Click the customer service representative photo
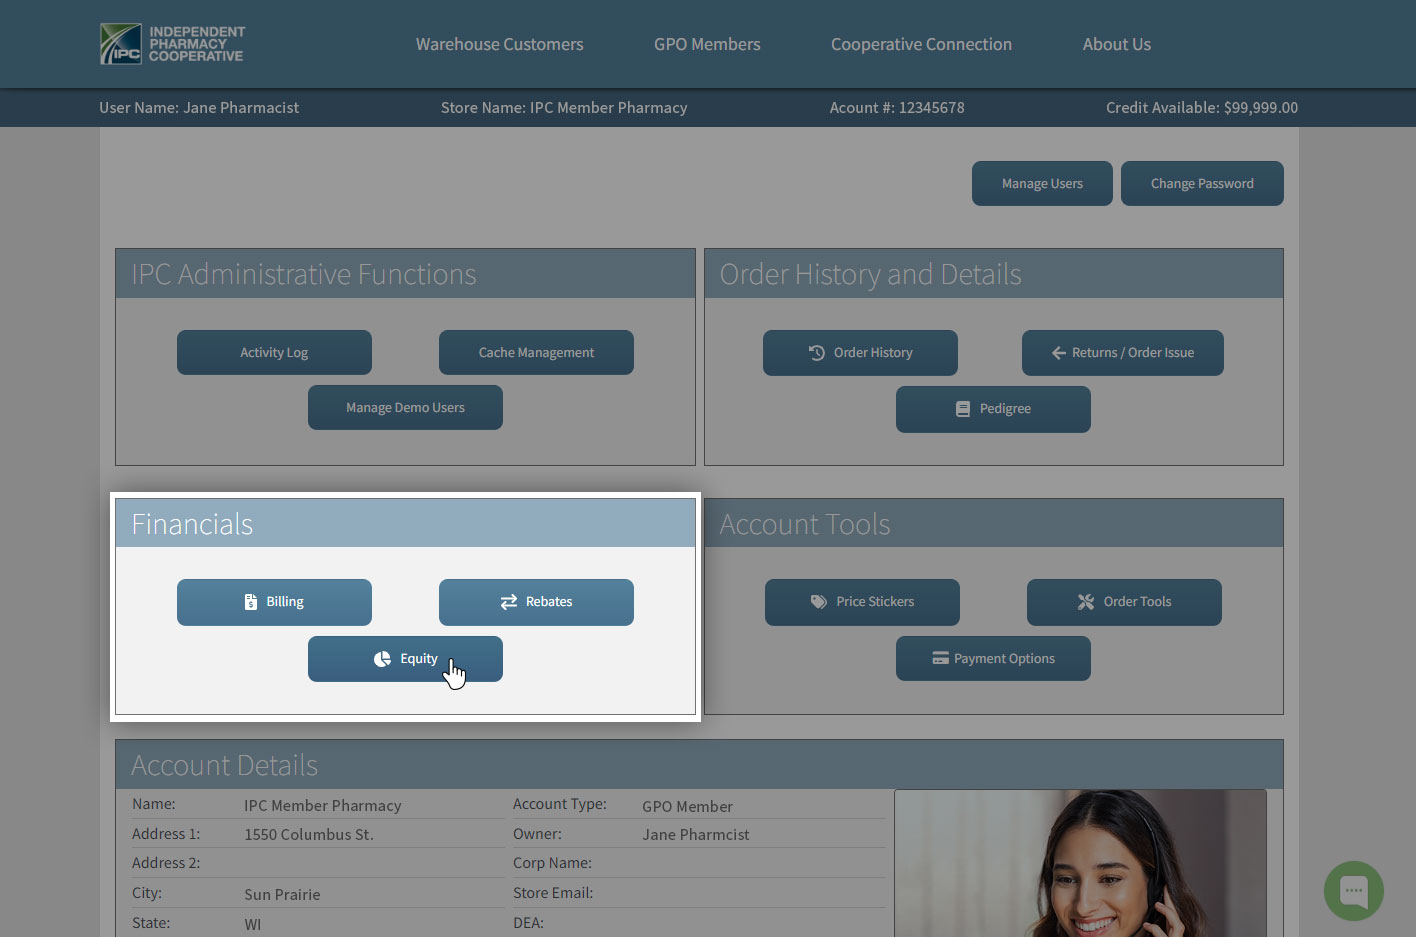Image resolution: width=1416 pixels, height=937 pixels. [x=1080, y=863]
